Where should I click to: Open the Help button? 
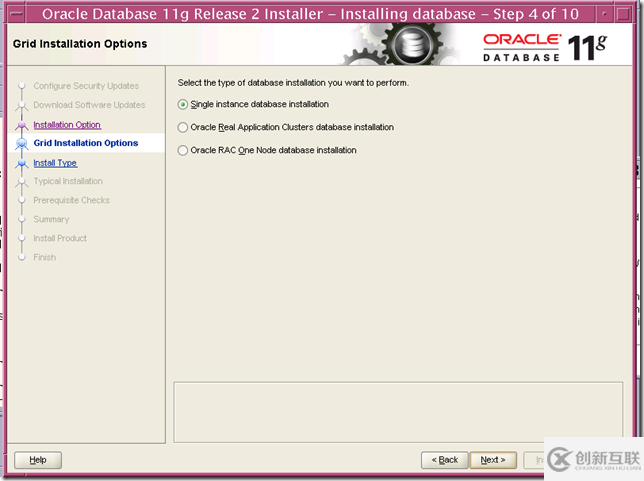pos(38,460)
